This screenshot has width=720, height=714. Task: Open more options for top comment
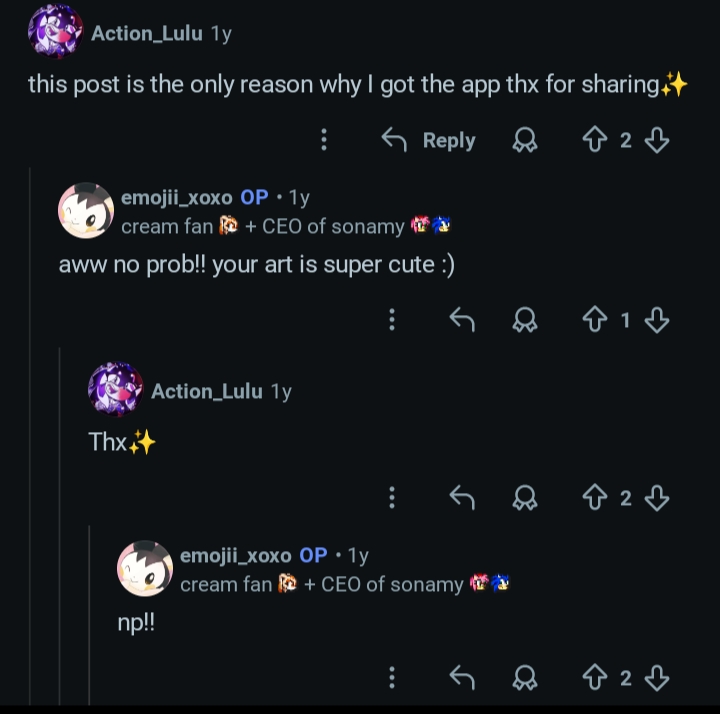tap(323, 141)
